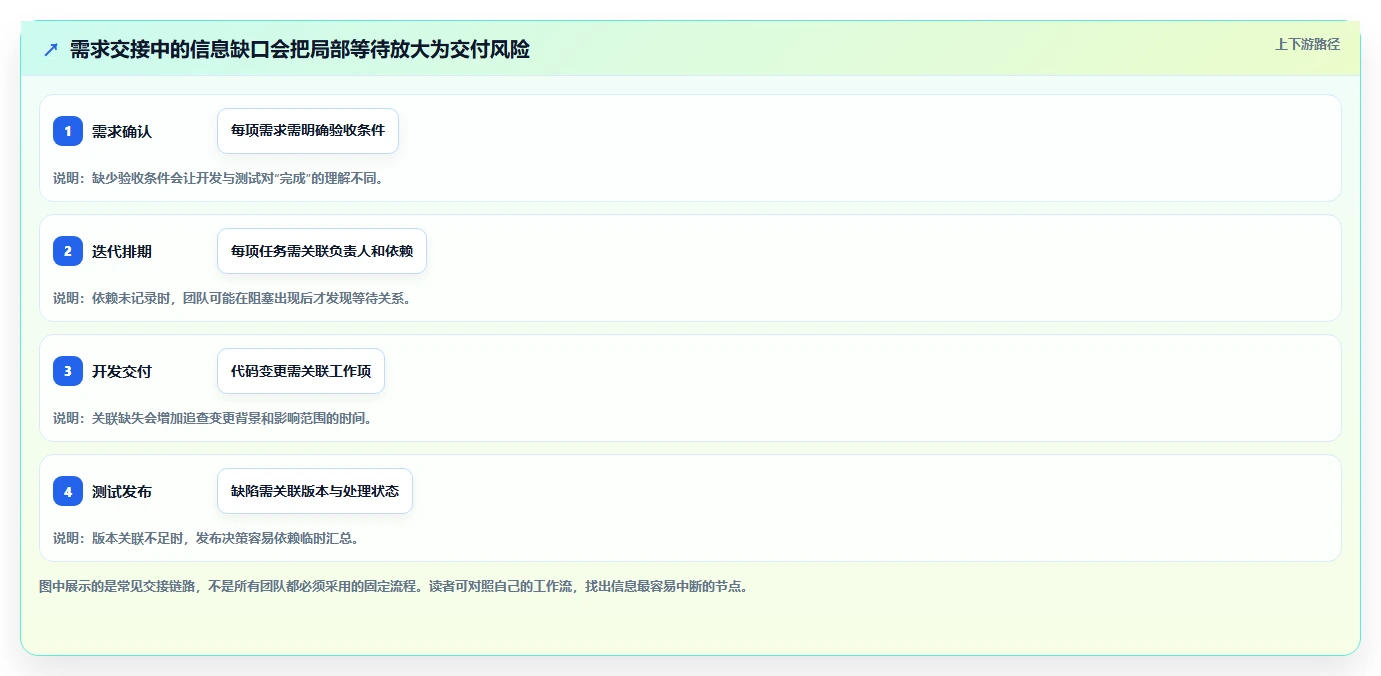Select the 迭代排期 step label
This screenshot has width=1381, height=676.
coord(122,251)
